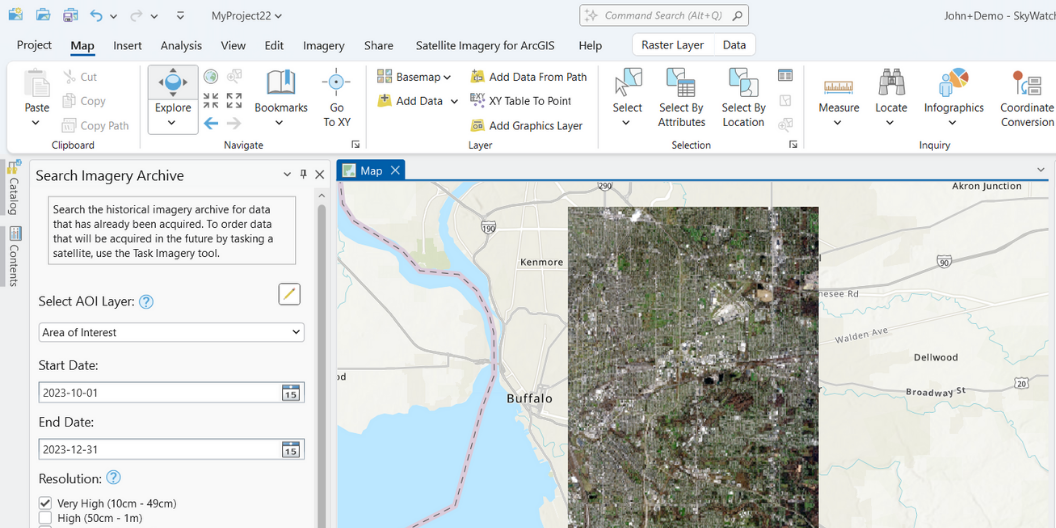Open the Project tab
The height and width of the screenshot is (528, 1056).
tap(34, 45)
